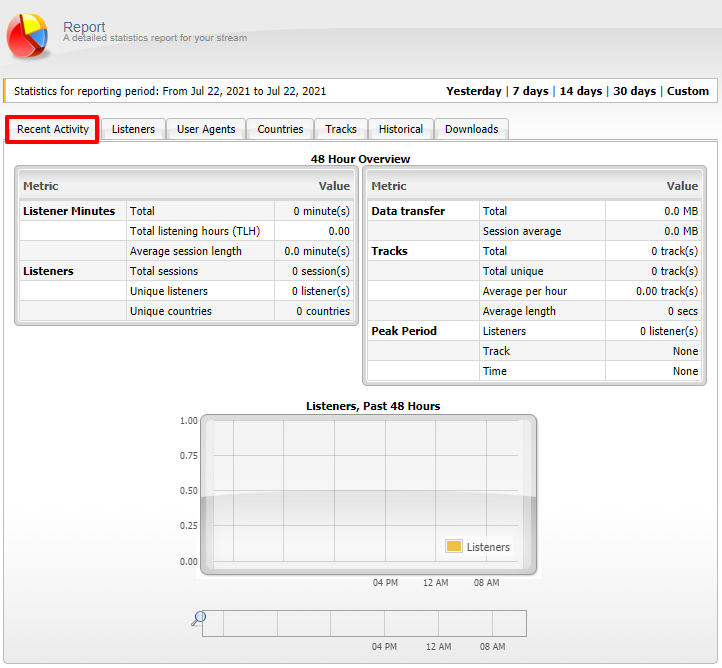Click the 0 listener(s) Peak Period value
This screenshot has width=722, height=668.
(x=669, y=331)
